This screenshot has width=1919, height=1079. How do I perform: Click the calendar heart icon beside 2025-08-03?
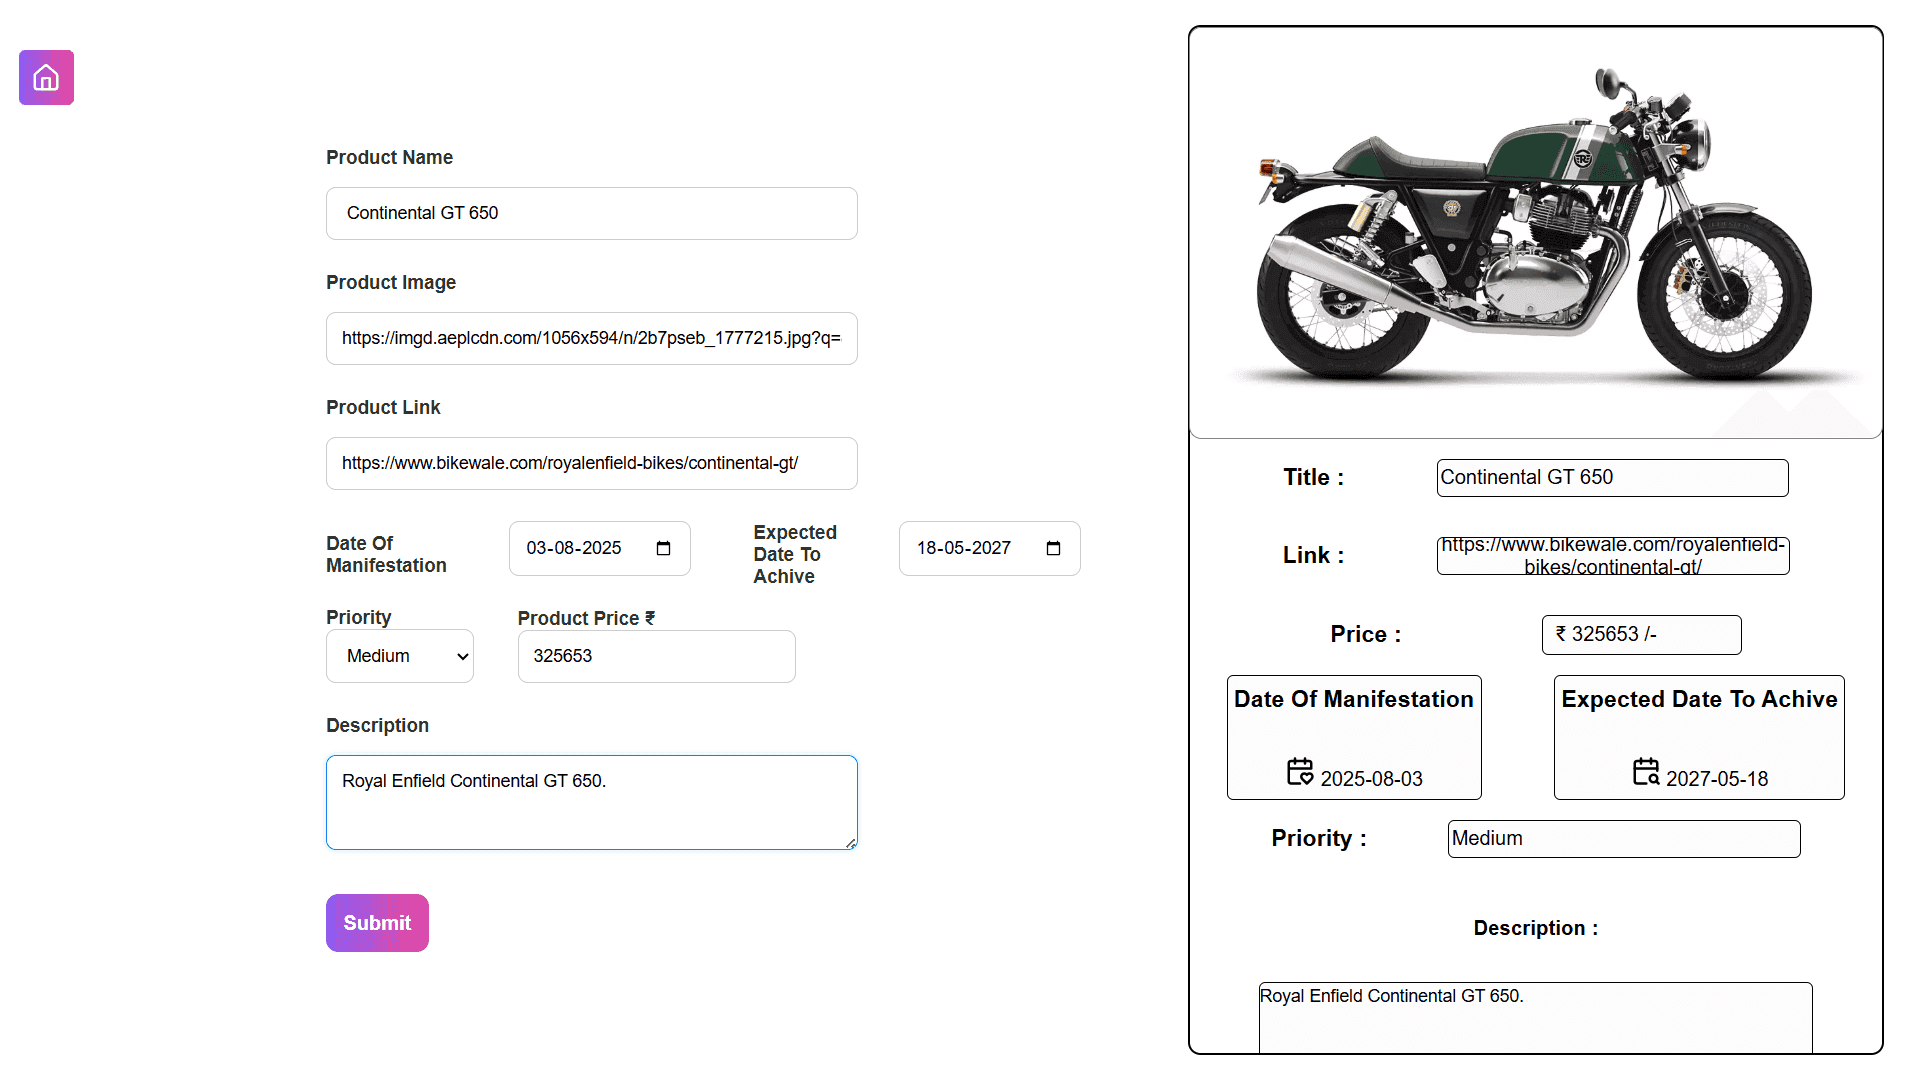1299,772
